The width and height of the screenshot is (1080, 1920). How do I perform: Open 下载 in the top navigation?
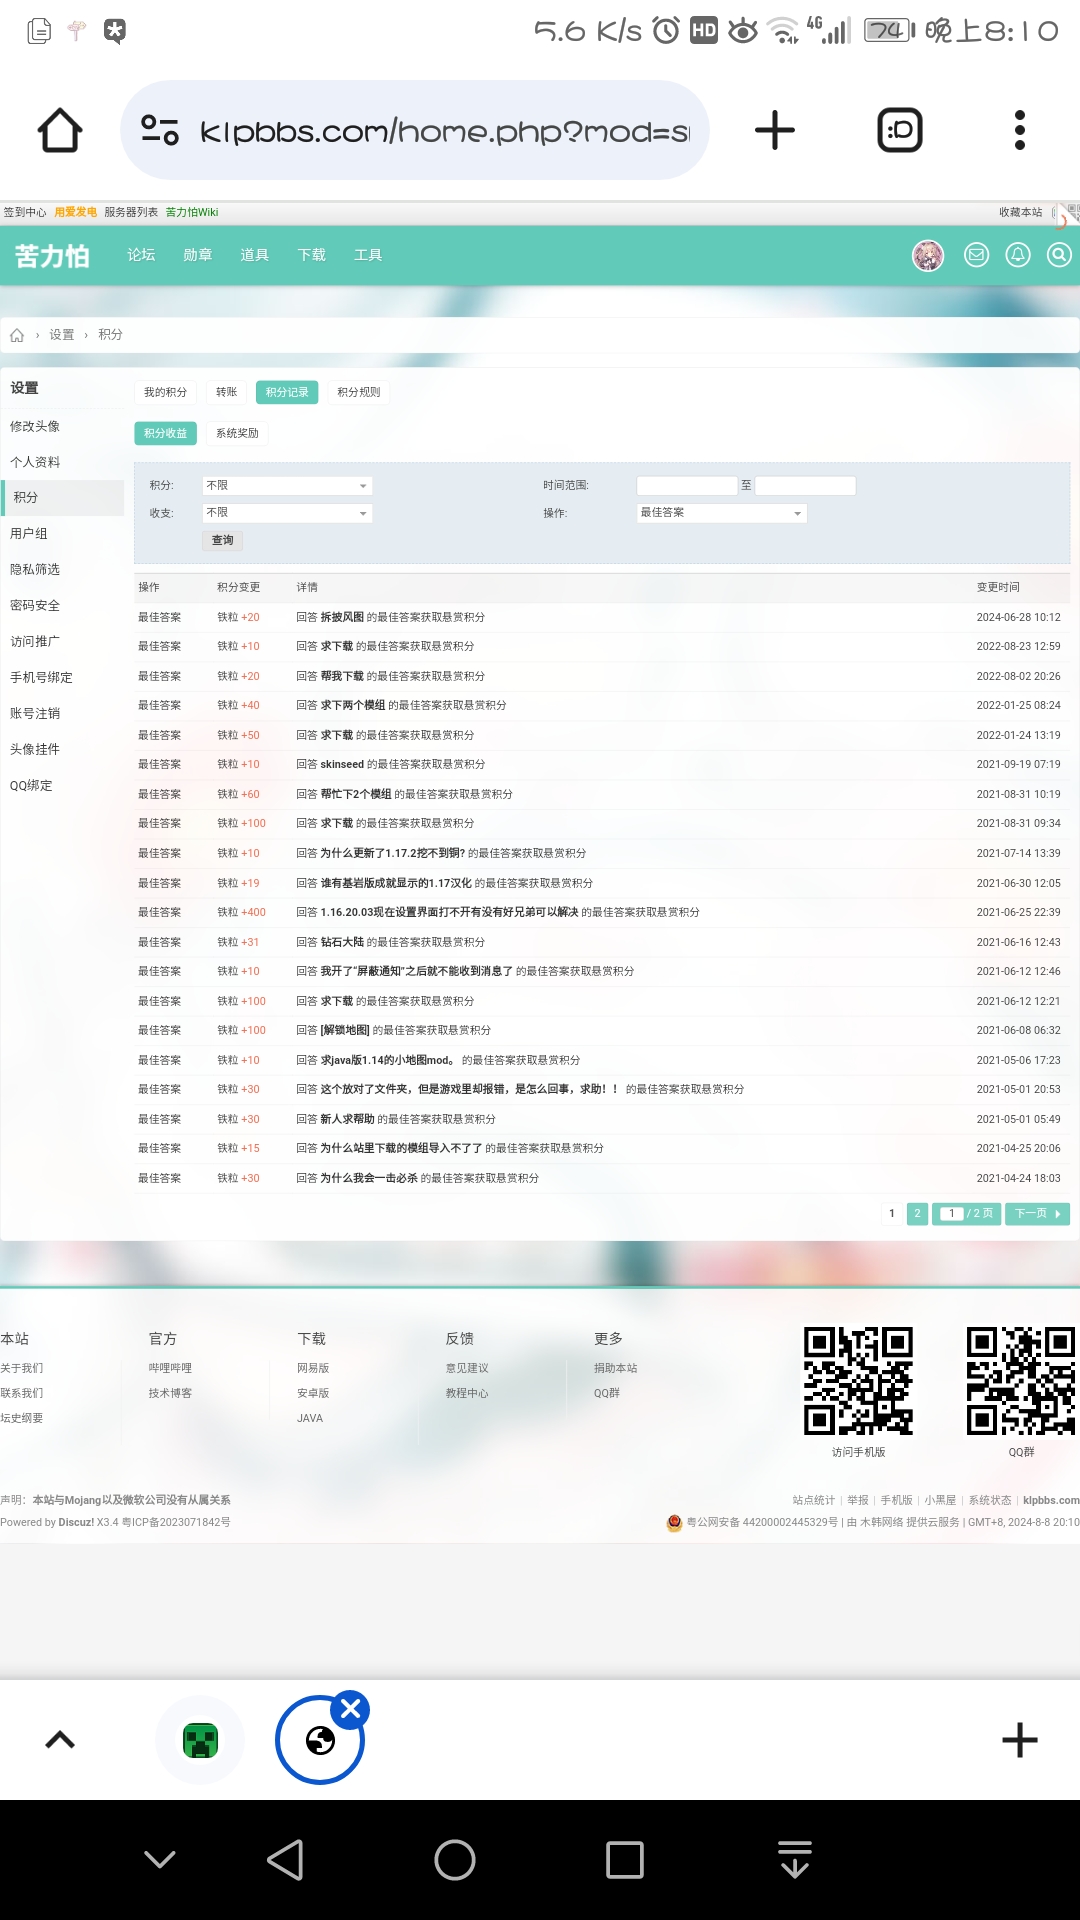click(311, 255)
